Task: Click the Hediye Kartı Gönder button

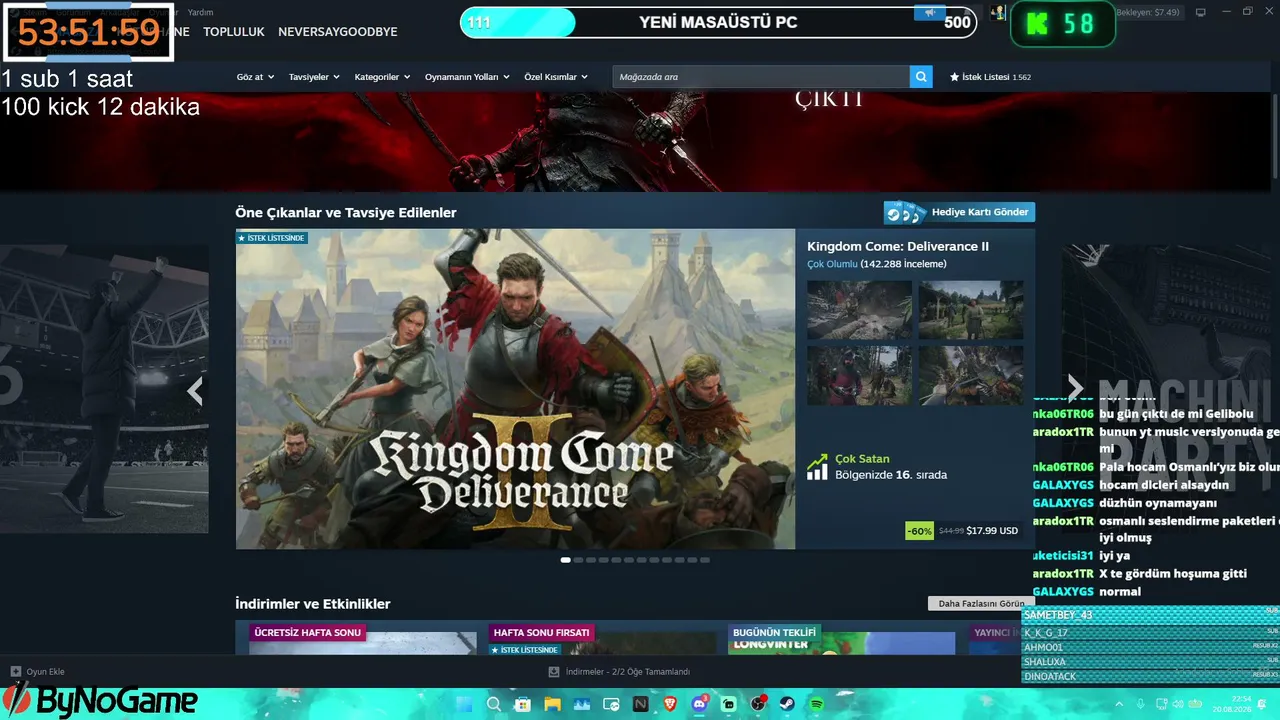Action: click(x=959, y=212)
